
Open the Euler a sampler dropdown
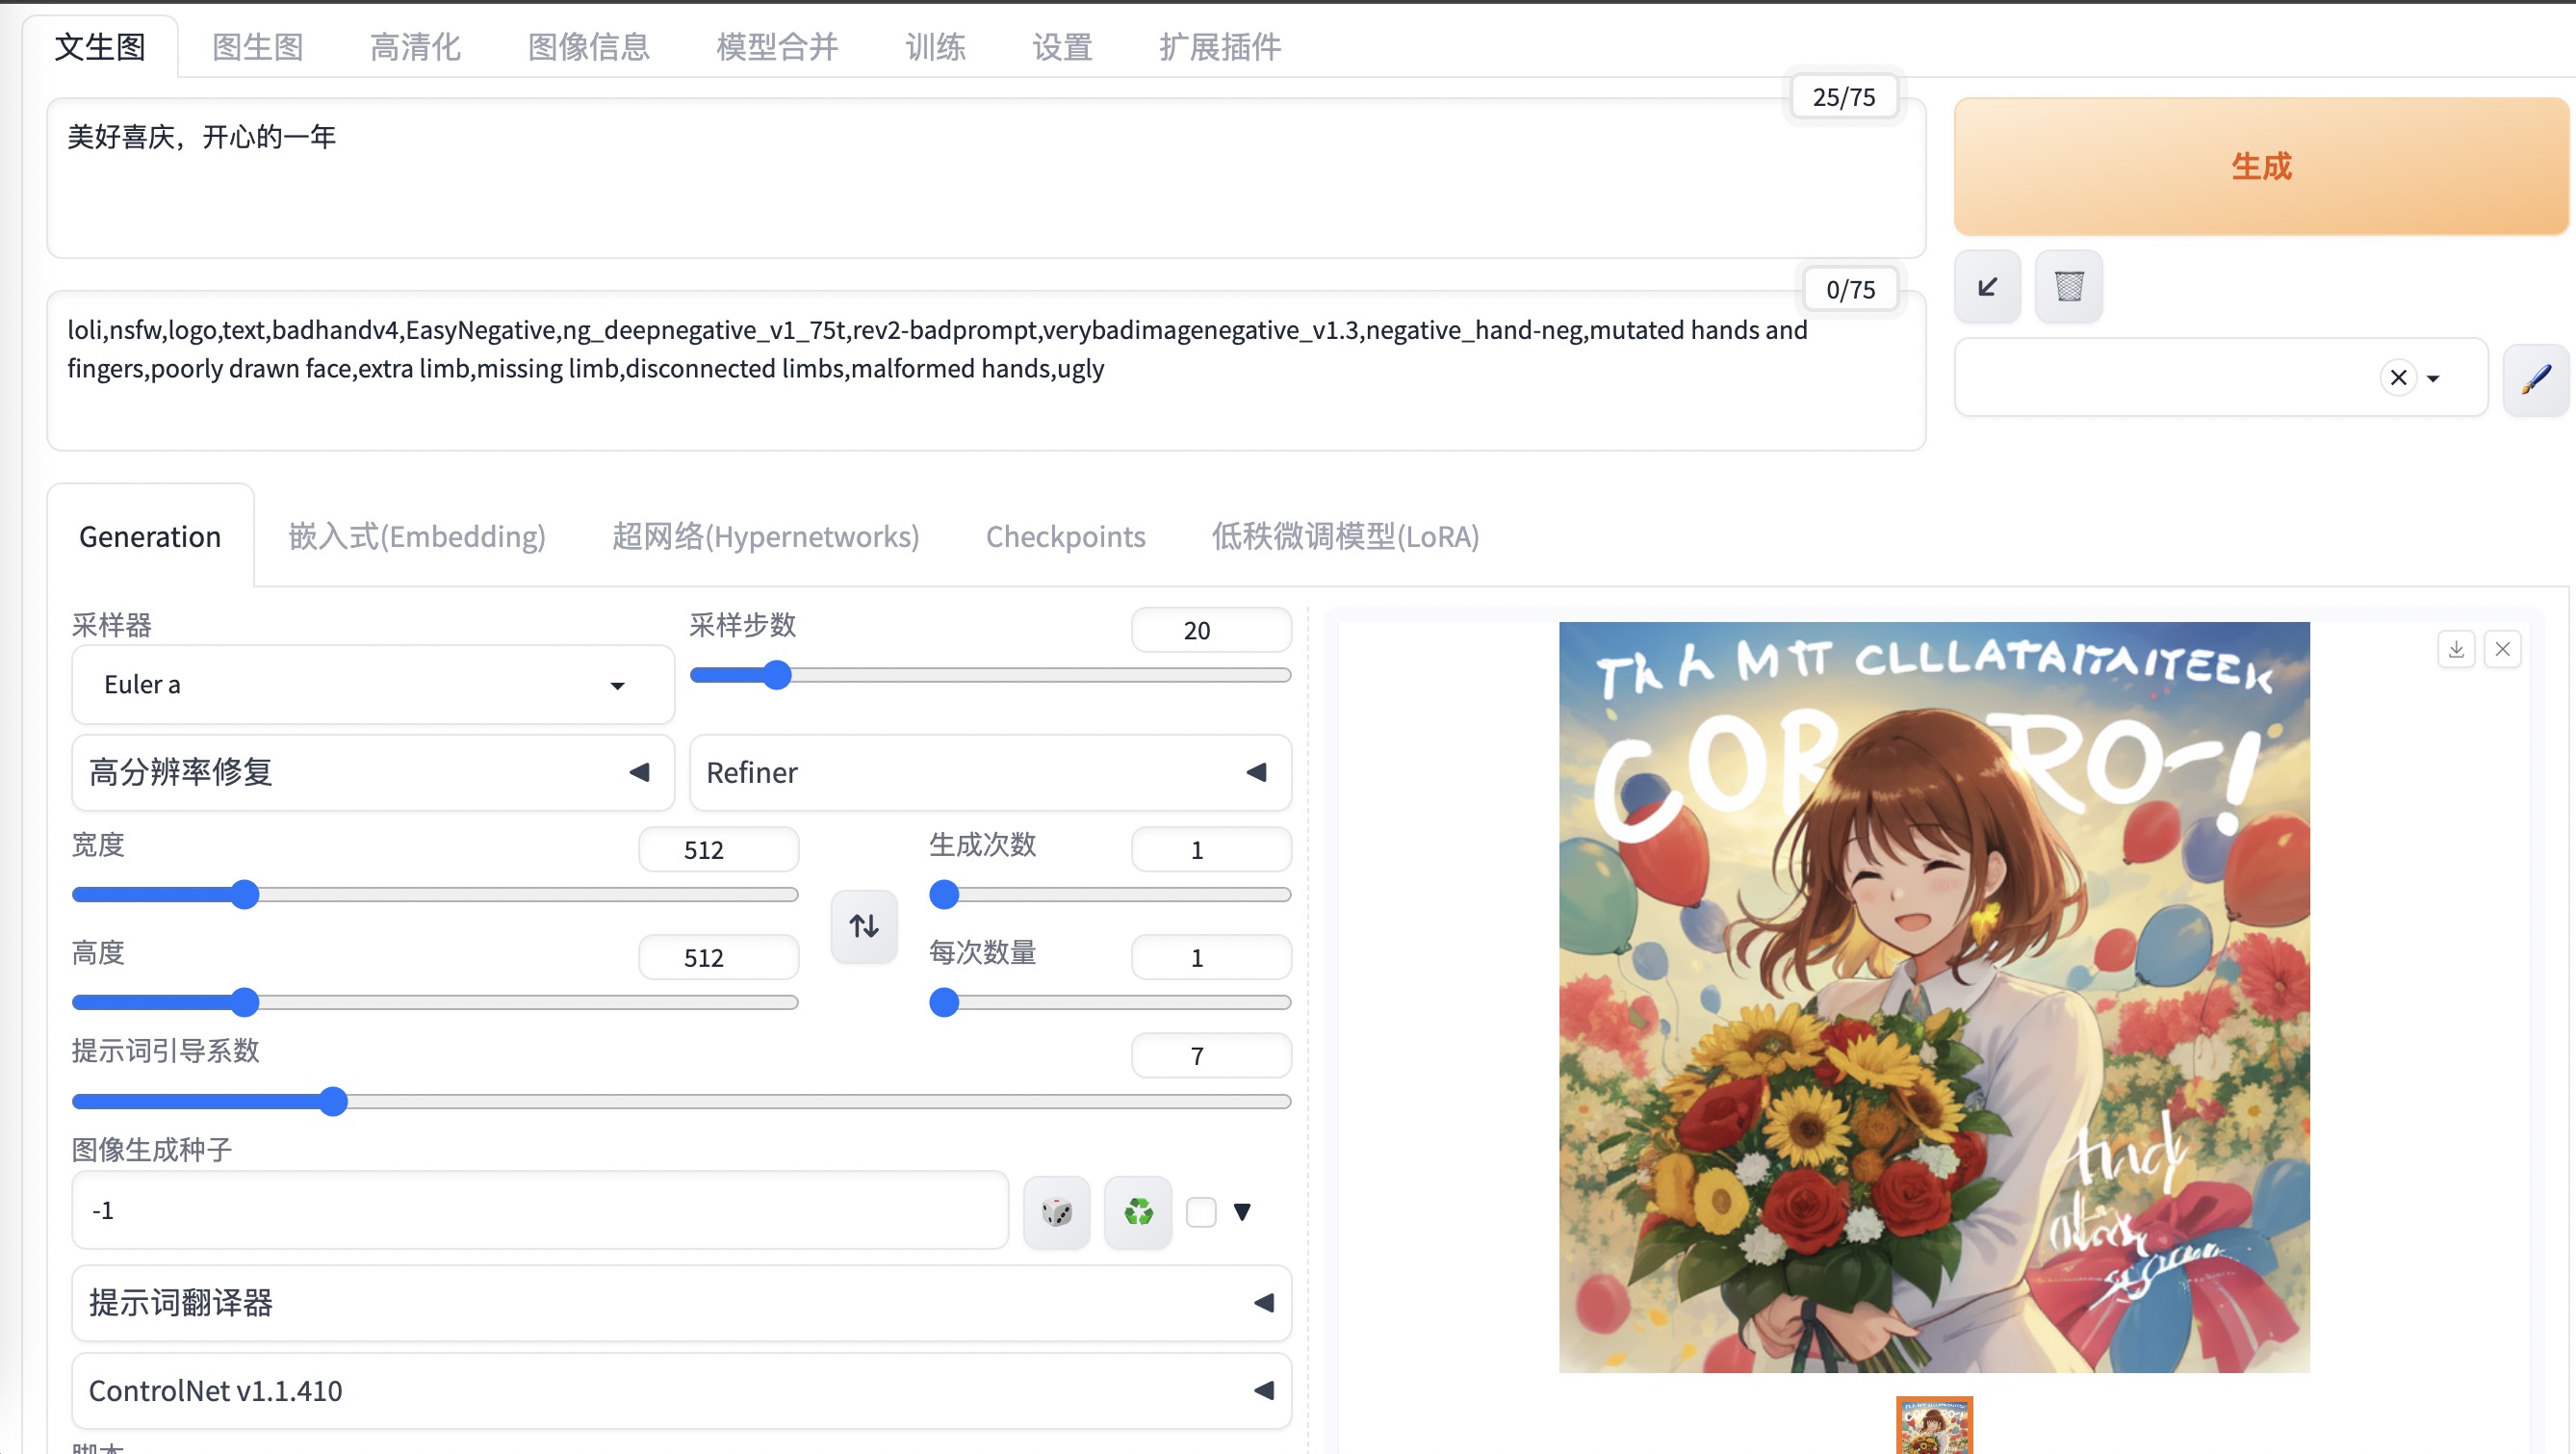(x=373, y=684)
